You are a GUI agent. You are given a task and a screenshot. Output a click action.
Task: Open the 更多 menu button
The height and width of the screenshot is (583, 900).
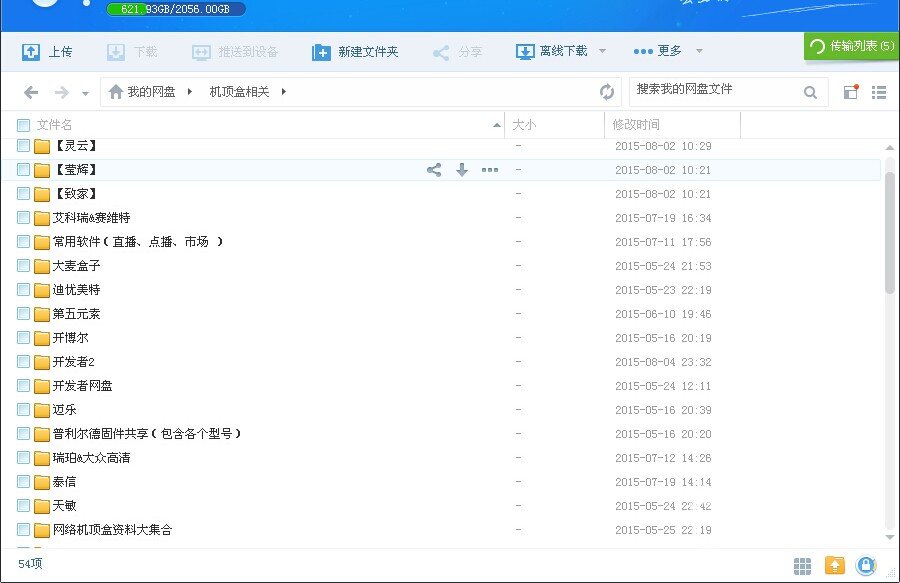click(657, 51)
